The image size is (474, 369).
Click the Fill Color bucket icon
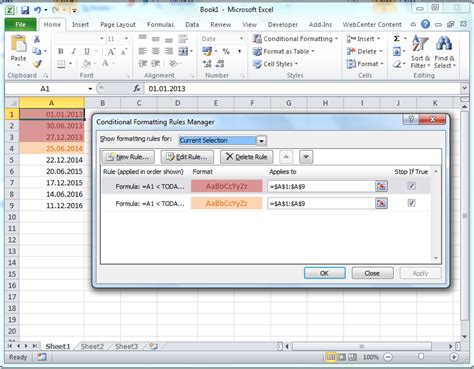[86, 64]
